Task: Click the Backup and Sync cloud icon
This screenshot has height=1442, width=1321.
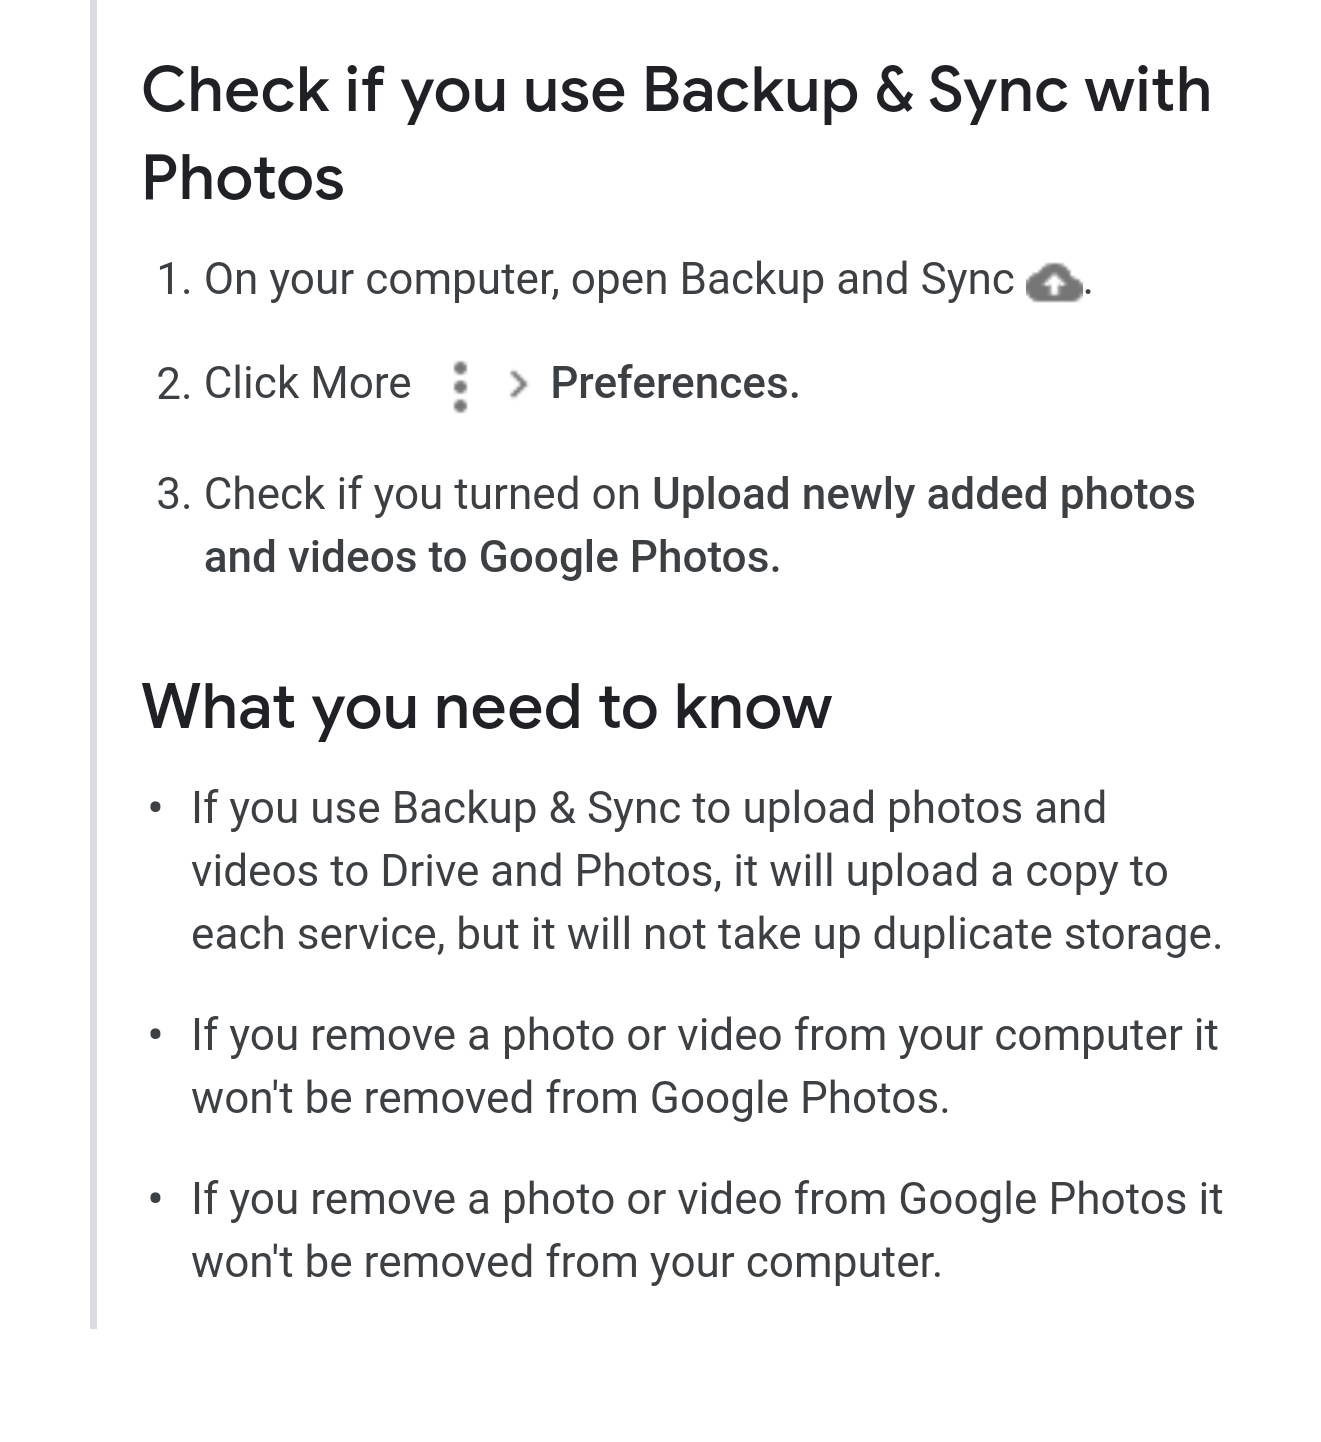Action: (1054, 282)
